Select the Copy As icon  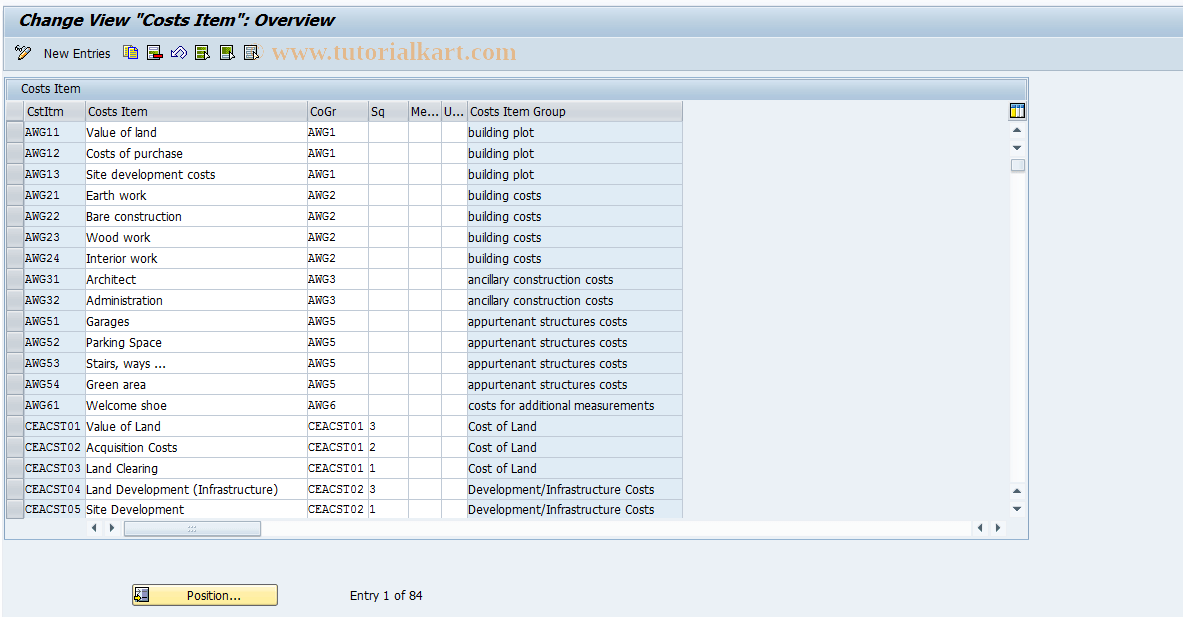[130, 52]
